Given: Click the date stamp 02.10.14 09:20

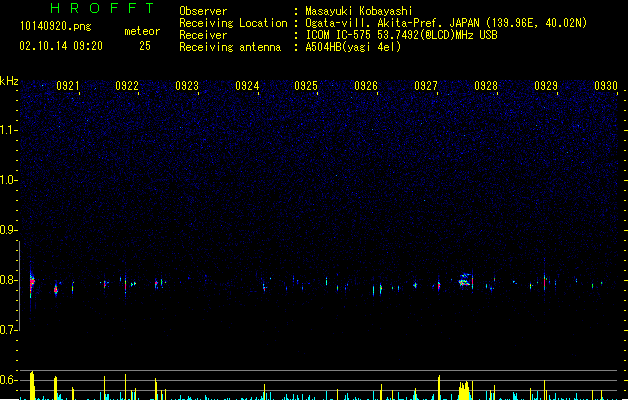Looking at the screenshot, I should pyautogui.click(x=61, y=46).
